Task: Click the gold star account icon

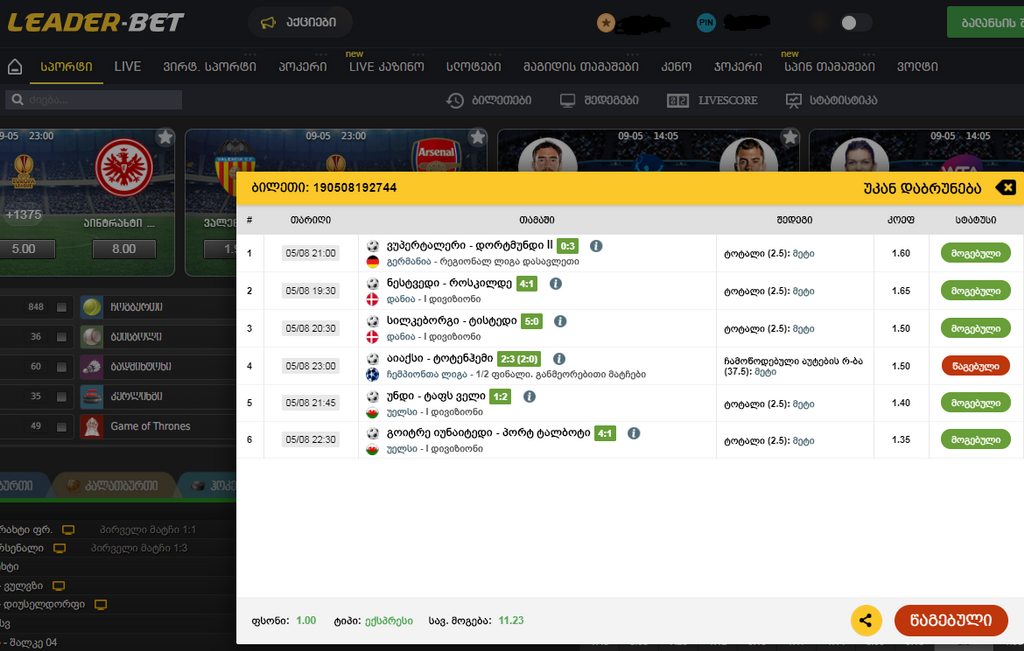Action: [605, 23]
